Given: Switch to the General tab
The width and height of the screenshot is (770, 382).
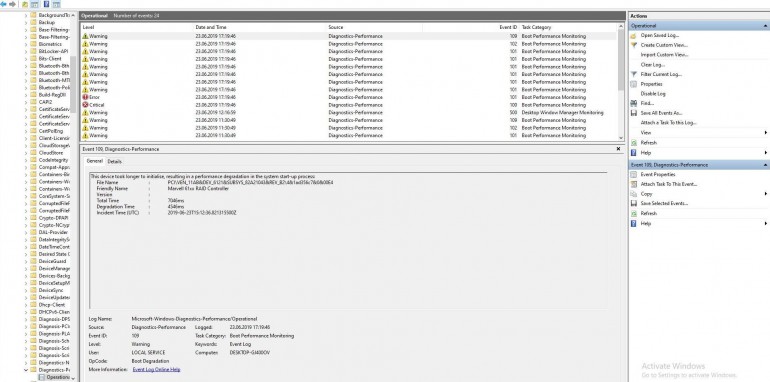Looking at the screenshot, I should (x=95, y=161).
